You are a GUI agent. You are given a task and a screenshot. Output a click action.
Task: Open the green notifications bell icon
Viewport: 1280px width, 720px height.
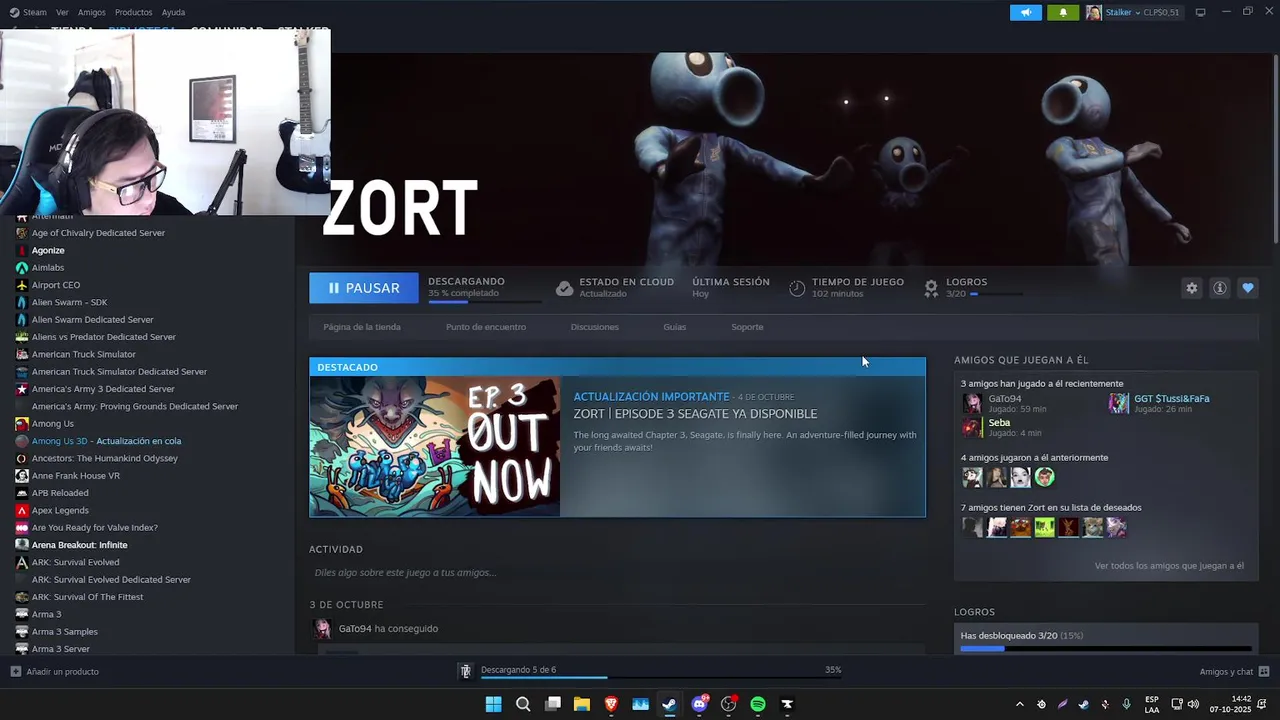tap(1063, 12)
